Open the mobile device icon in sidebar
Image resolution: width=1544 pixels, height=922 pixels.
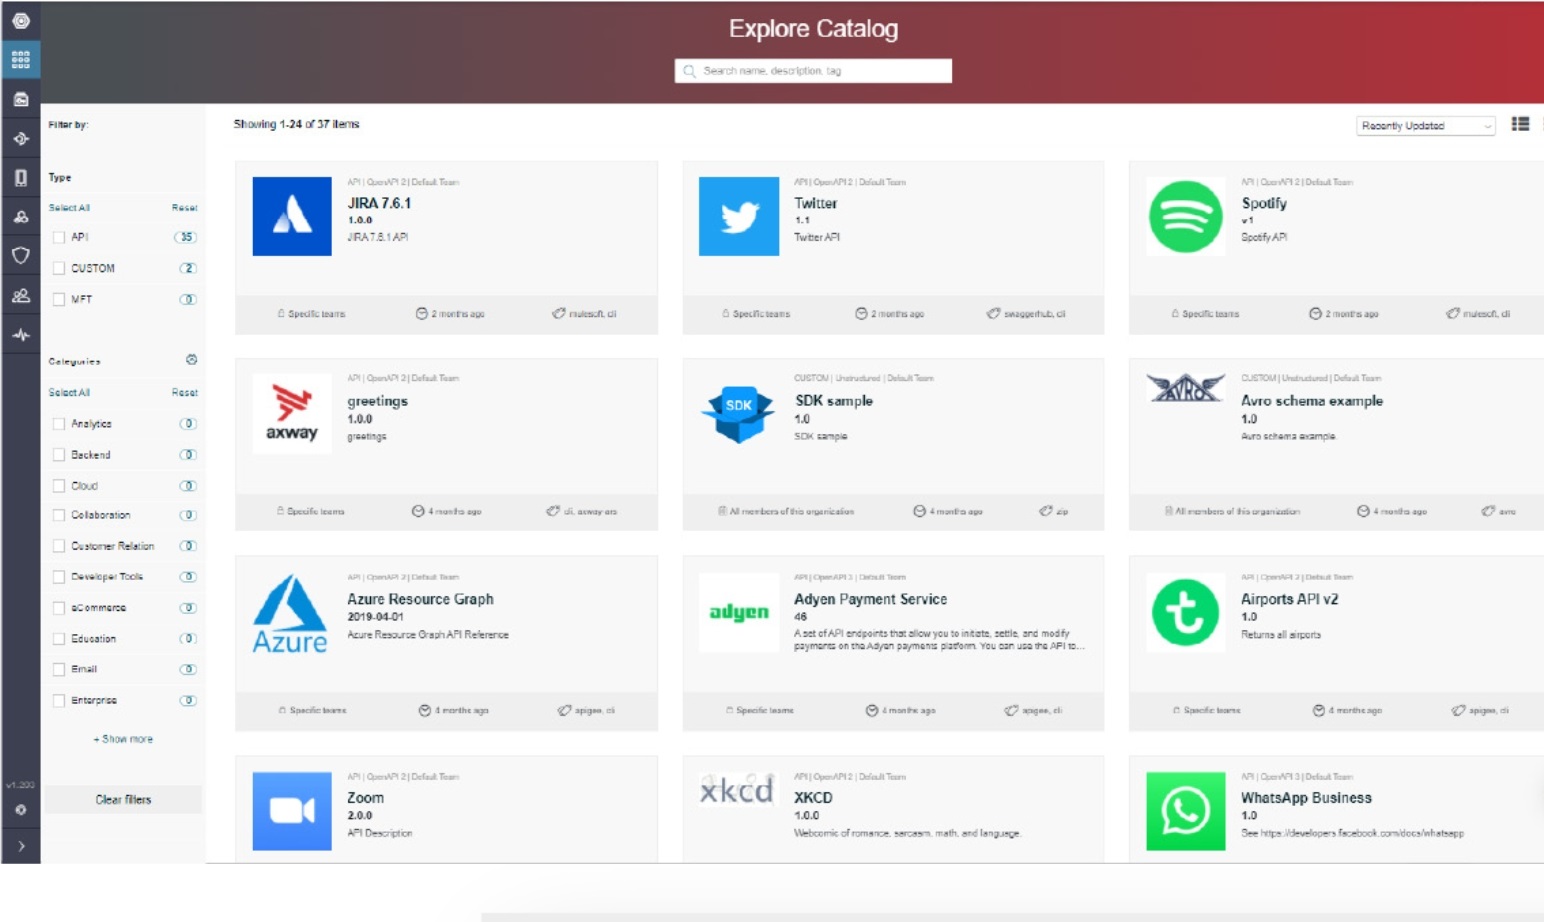tap(20, 178)
